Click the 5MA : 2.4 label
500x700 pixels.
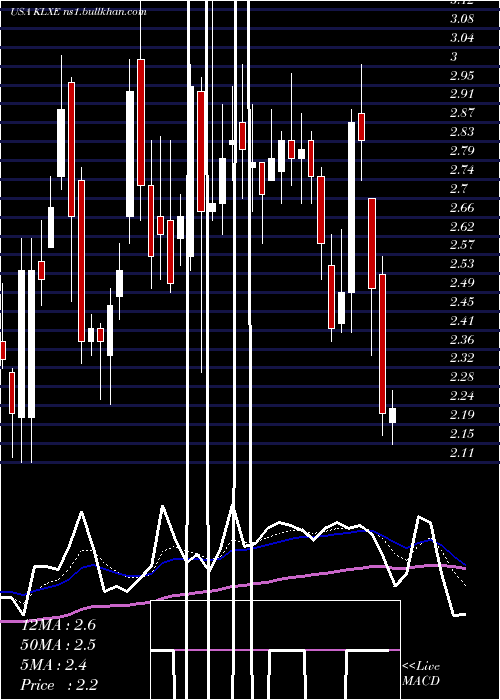click(x=54, y=665)
